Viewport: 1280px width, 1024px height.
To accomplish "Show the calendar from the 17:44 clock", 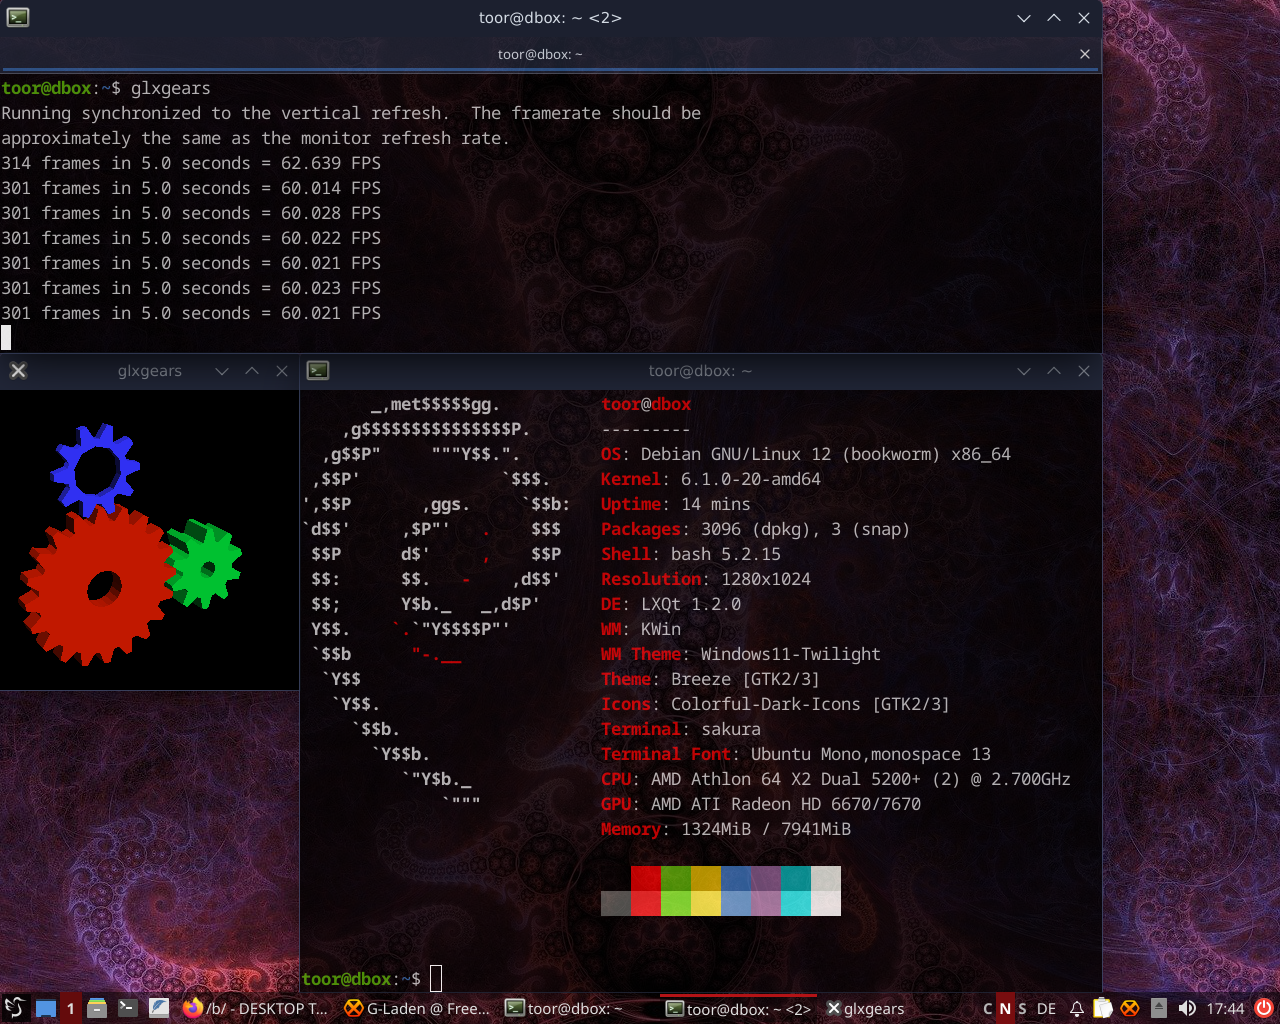I will [x=1225, y=1008].
